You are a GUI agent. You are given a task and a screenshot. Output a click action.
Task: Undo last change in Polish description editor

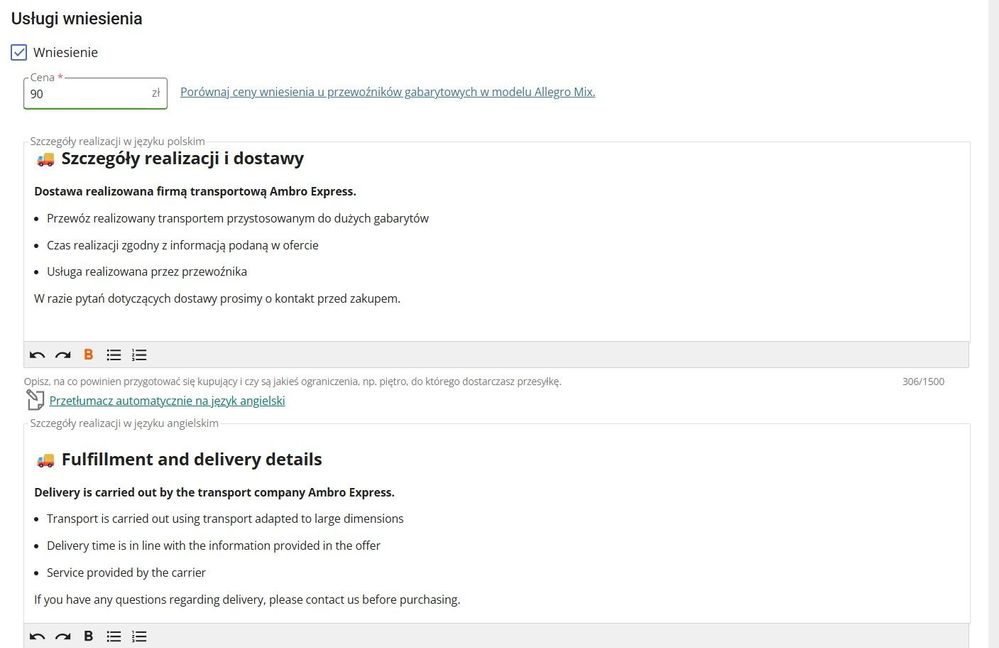37,355
